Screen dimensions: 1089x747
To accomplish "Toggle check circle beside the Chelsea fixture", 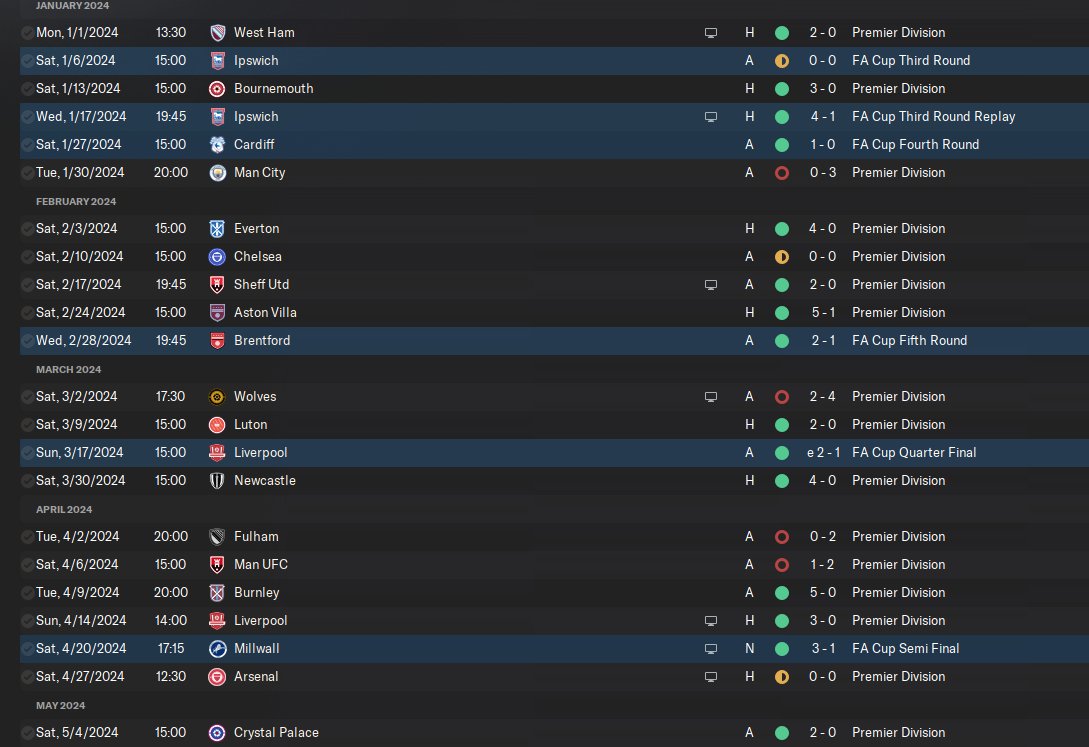I will [x=27, y=257].
